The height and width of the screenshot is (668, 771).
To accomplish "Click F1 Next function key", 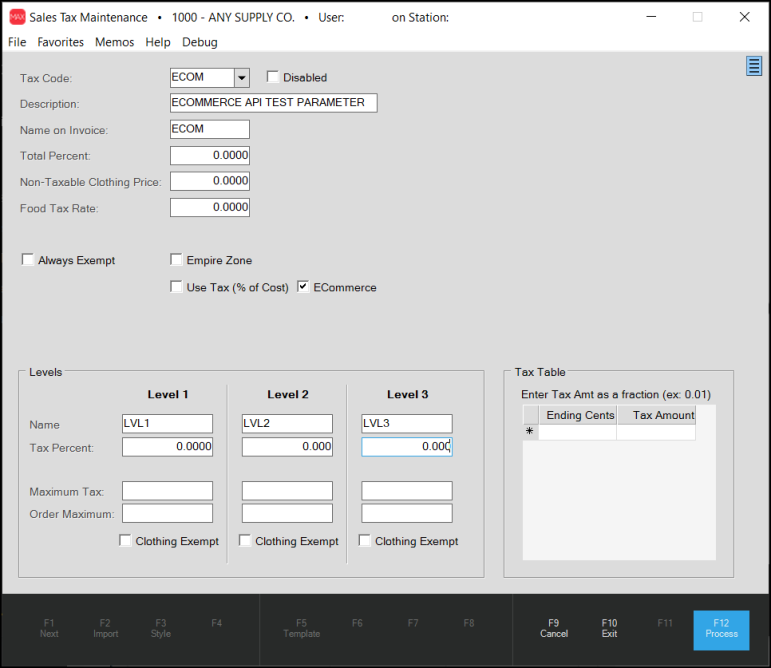I will pos(49,628).
